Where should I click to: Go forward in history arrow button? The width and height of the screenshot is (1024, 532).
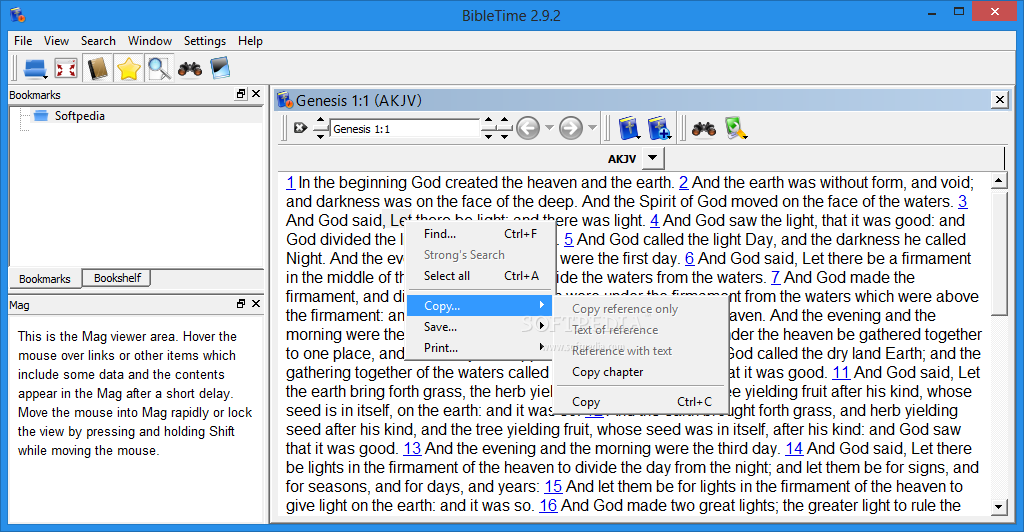click(x=571, y=128)
